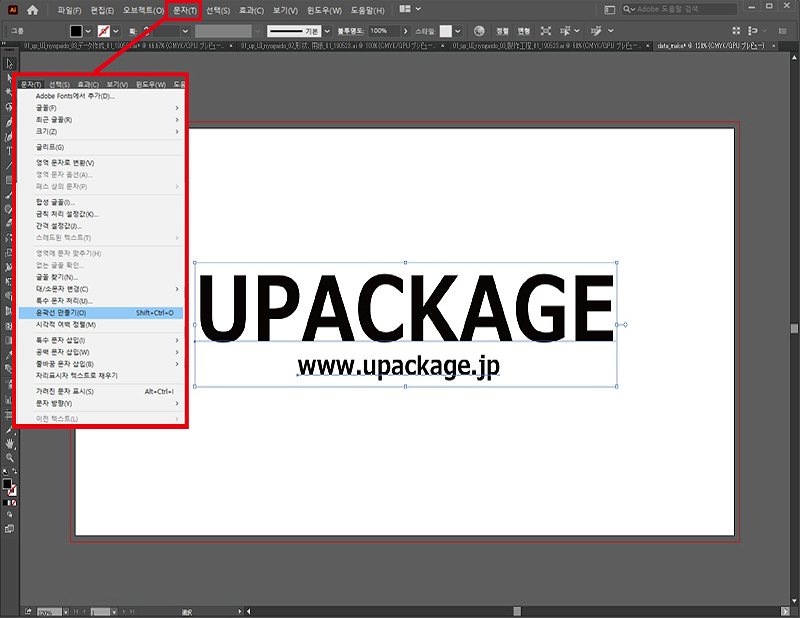The width and height of the screenshot is (800, 618).
Task: Open the control bar panel menu icon
Action: [783, 31]
